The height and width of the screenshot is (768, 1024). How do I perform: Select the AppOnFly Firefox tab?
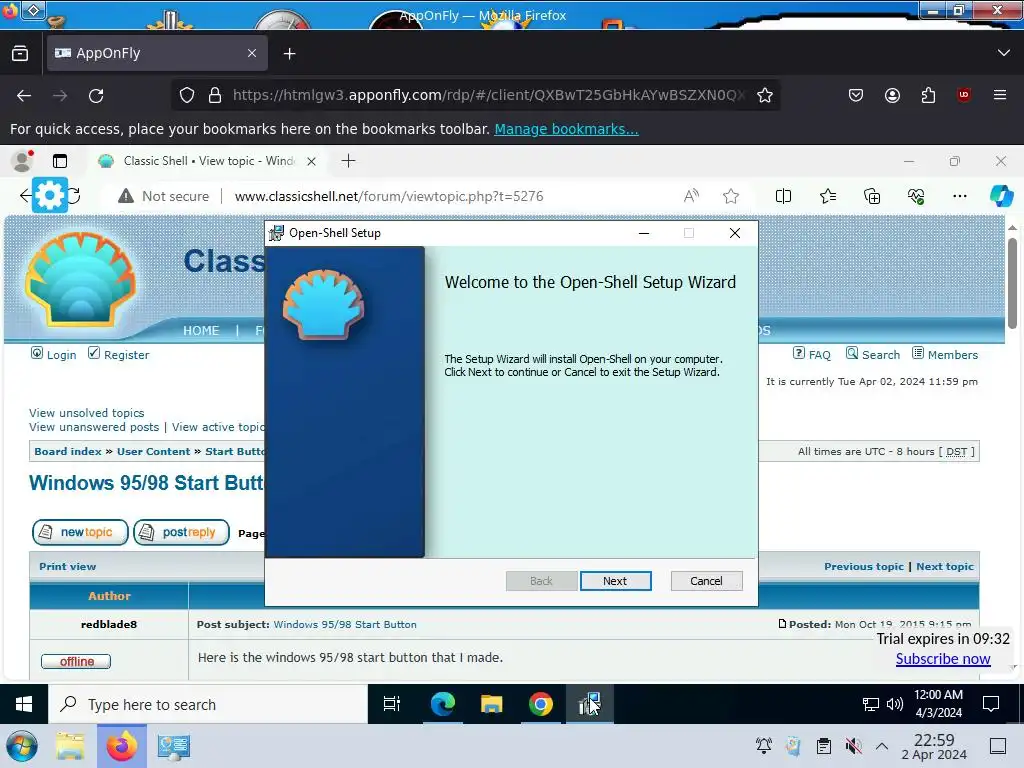point(157,53)
